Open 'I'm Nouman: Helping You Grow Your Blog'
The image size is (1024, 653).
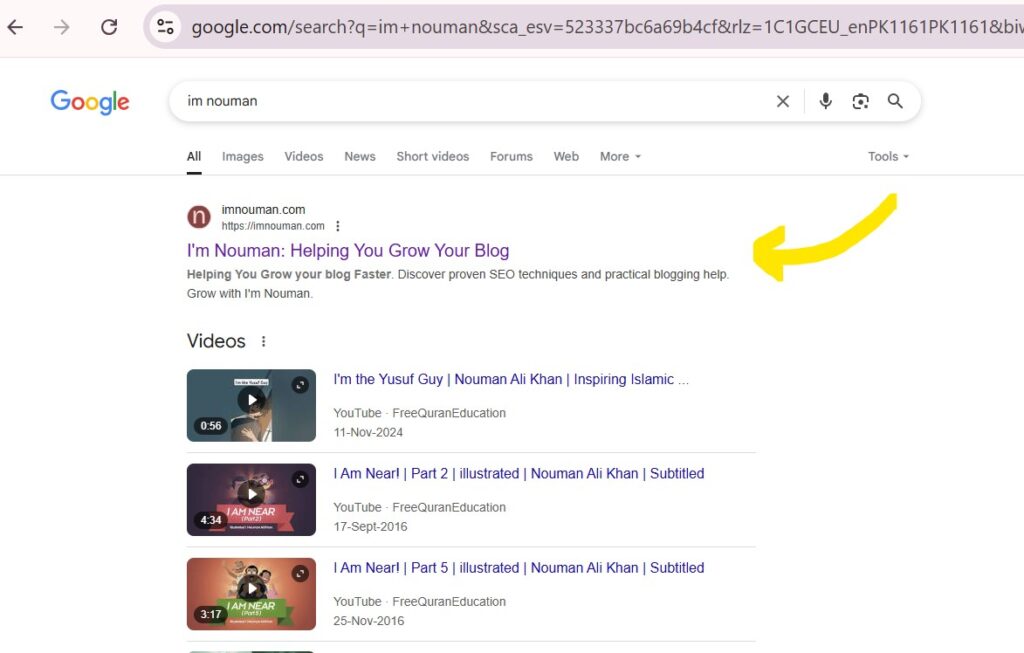click(348, 251)
